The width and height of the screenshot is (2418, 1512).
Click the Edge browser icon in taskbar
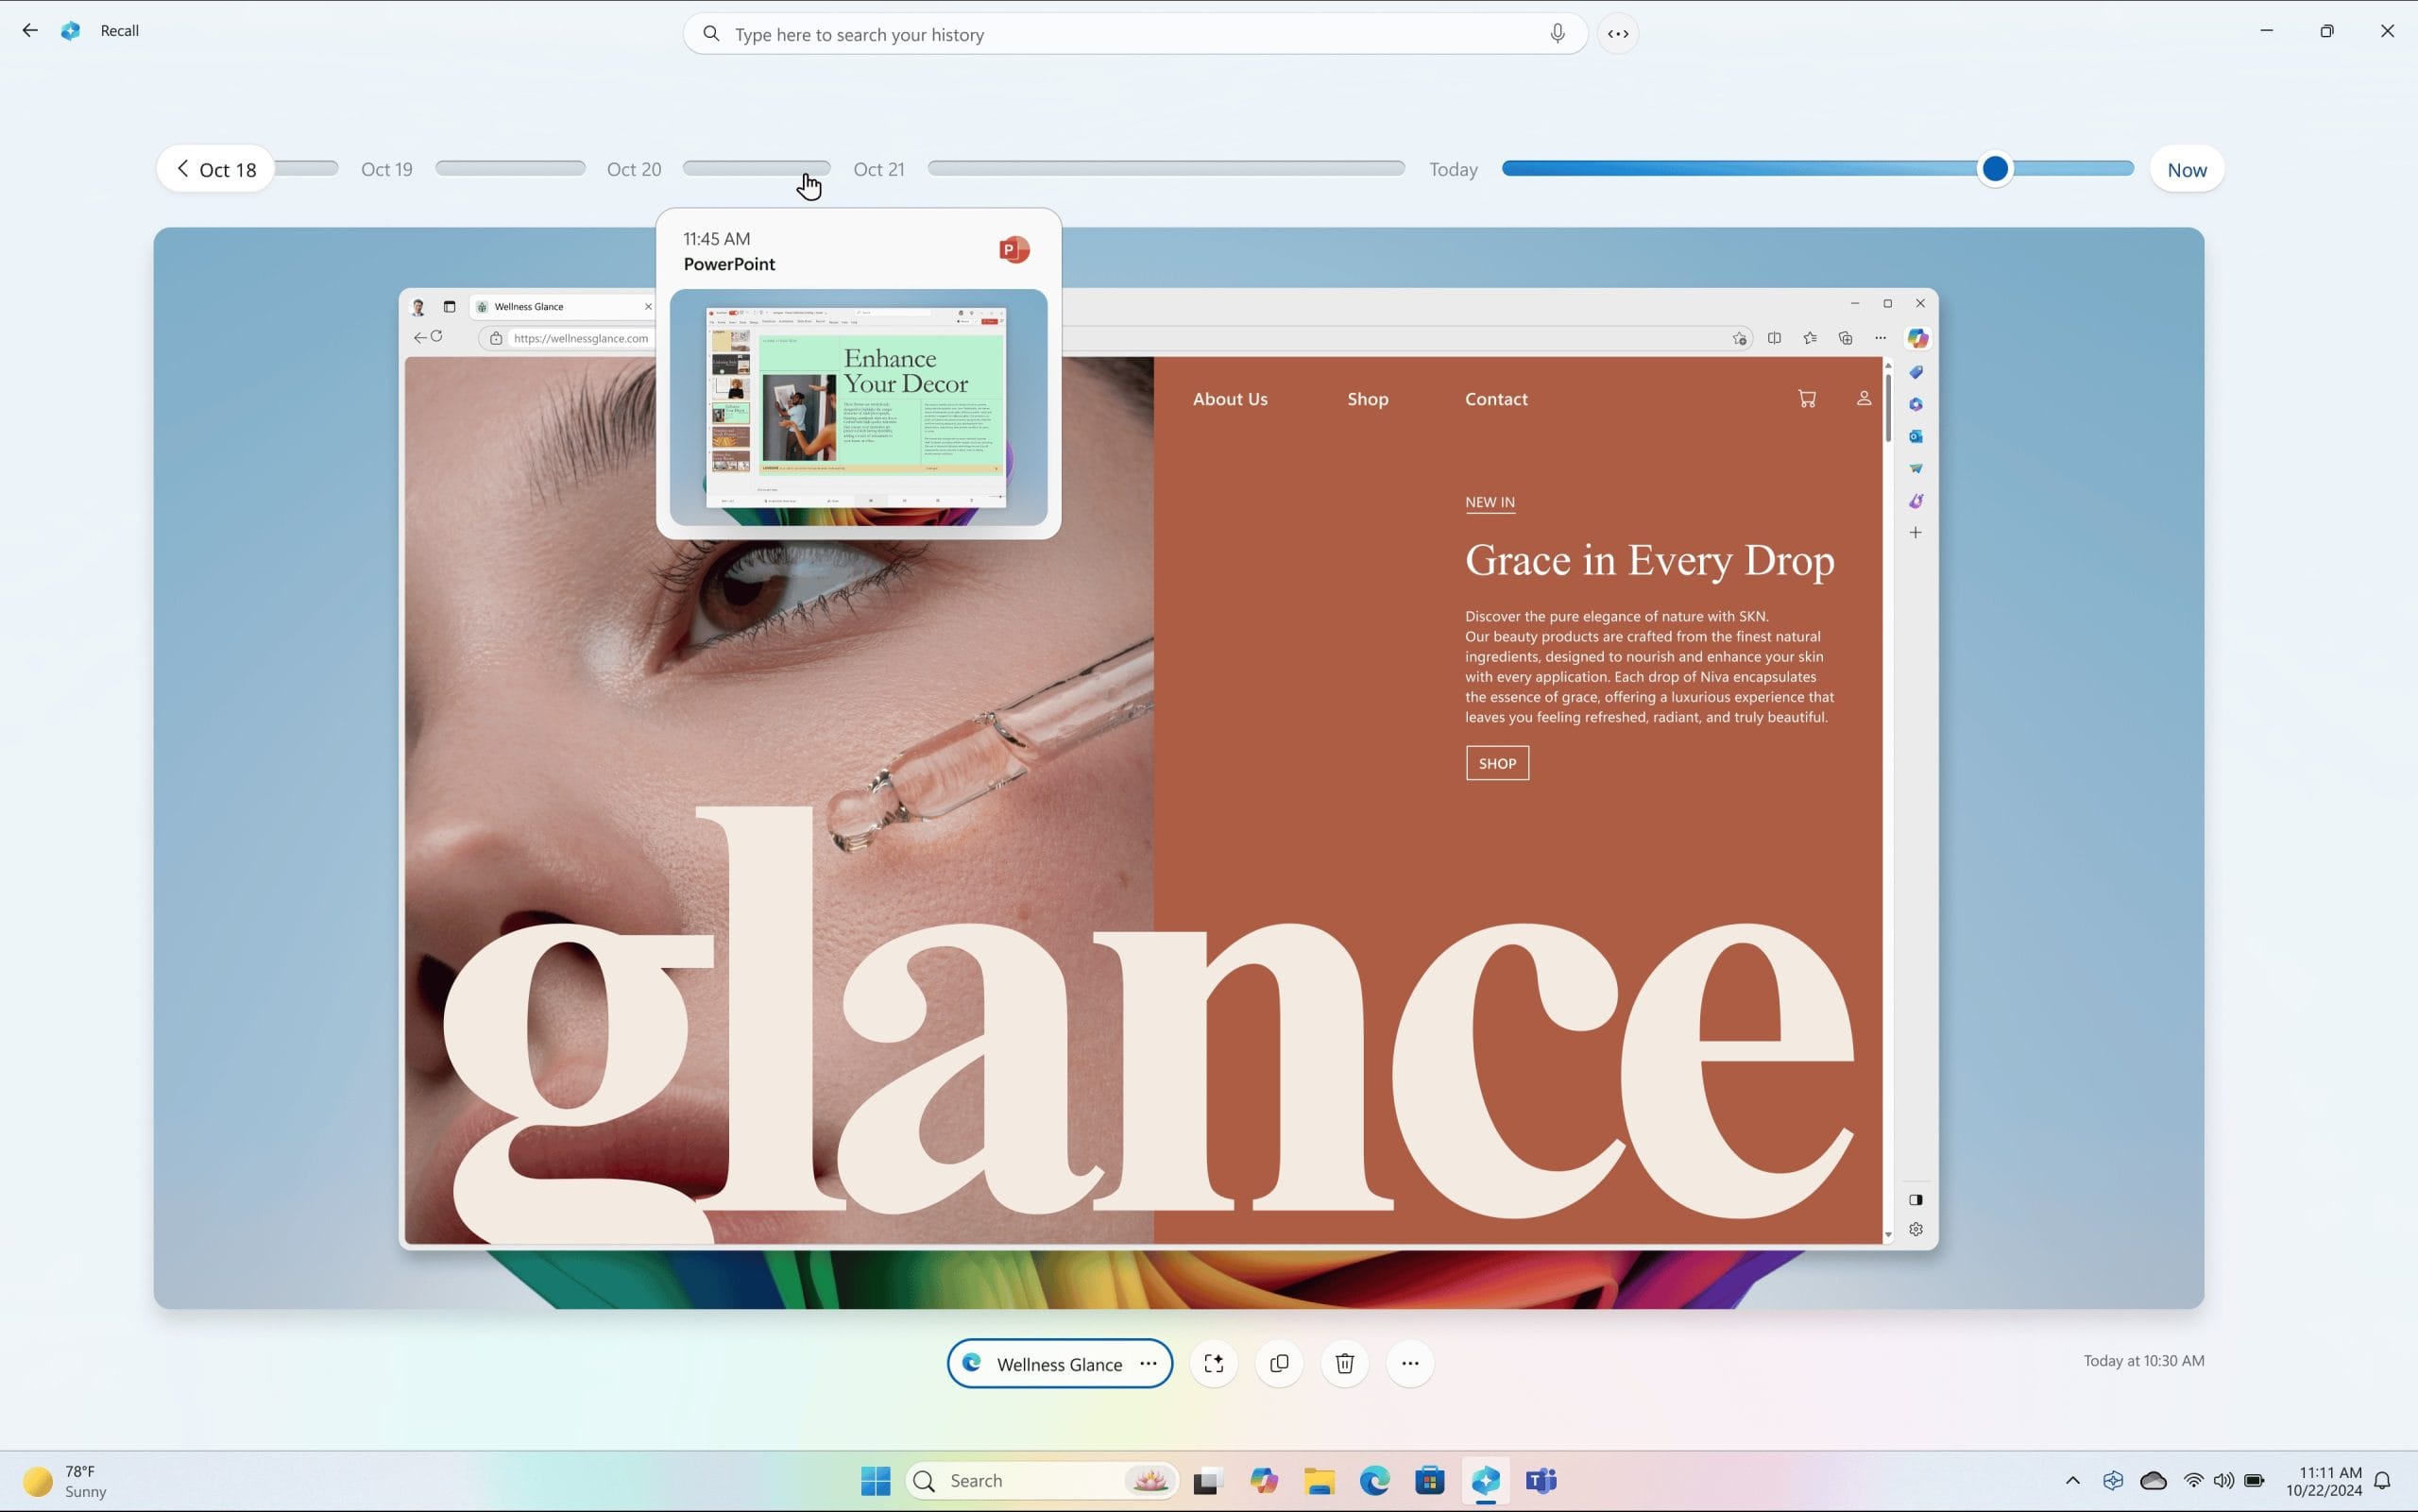(x=1376, y=1479)
